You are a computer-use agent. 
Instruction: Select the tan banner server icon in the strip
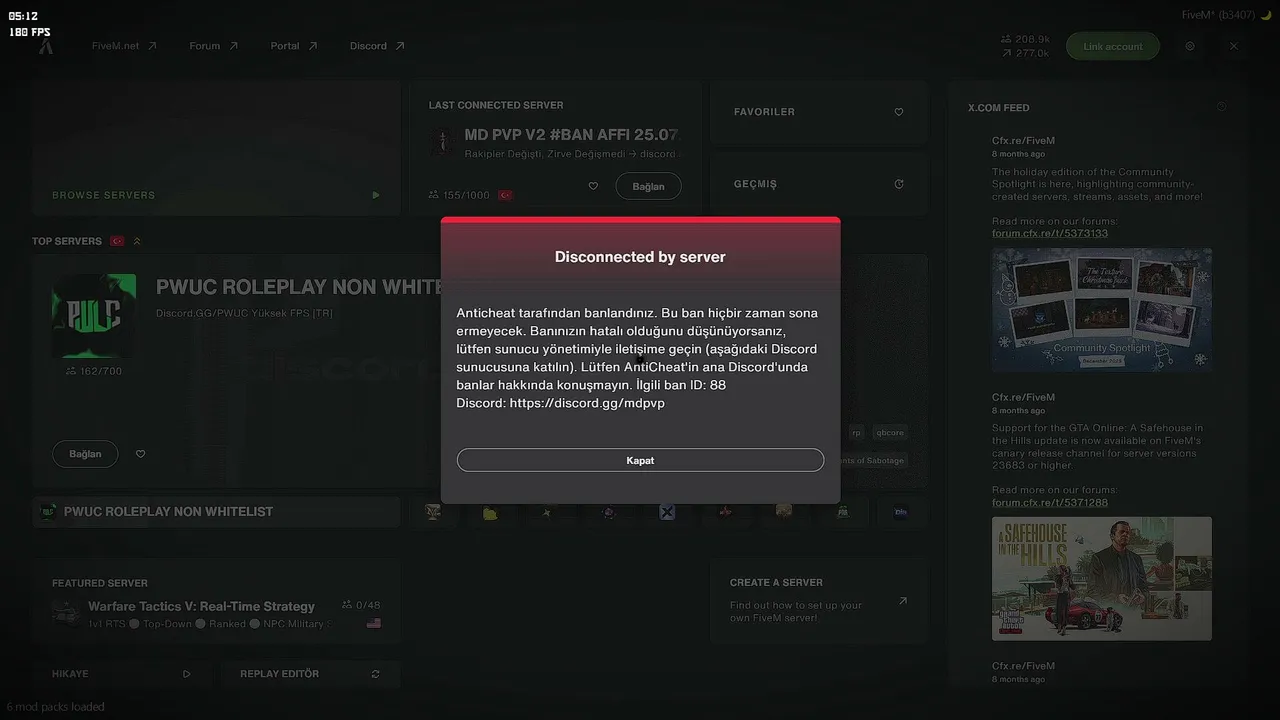[784, 511]
